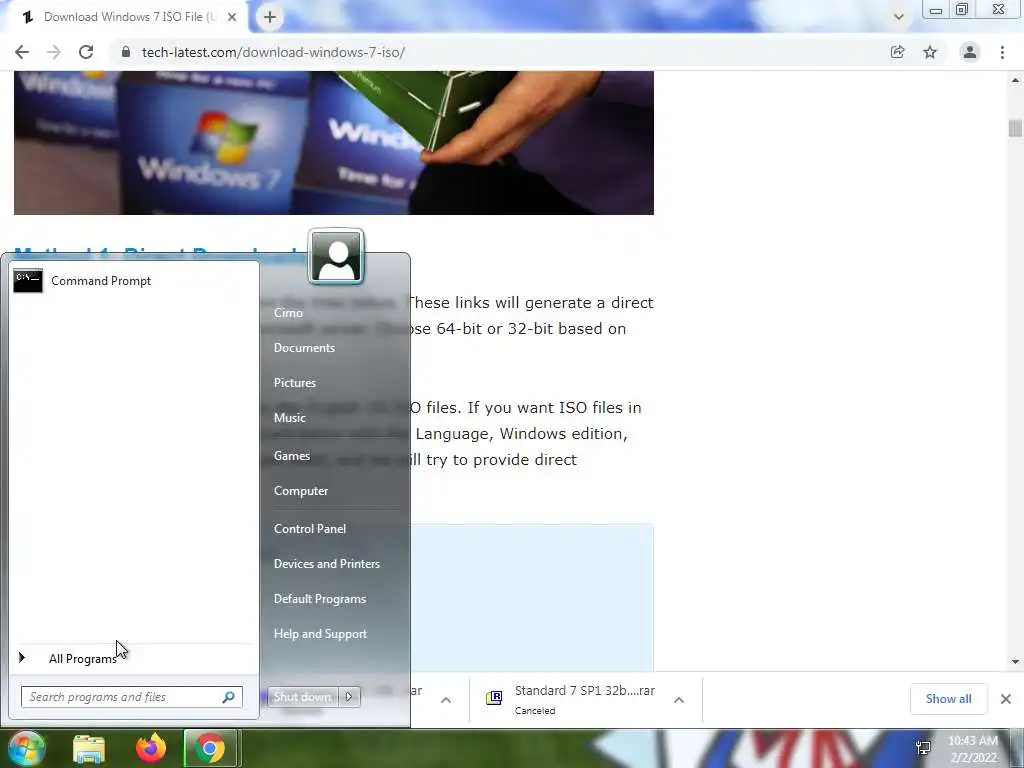Open the Cimo user folder
The width and height of the screenshot is (1024, 768).
pos(288,313)
